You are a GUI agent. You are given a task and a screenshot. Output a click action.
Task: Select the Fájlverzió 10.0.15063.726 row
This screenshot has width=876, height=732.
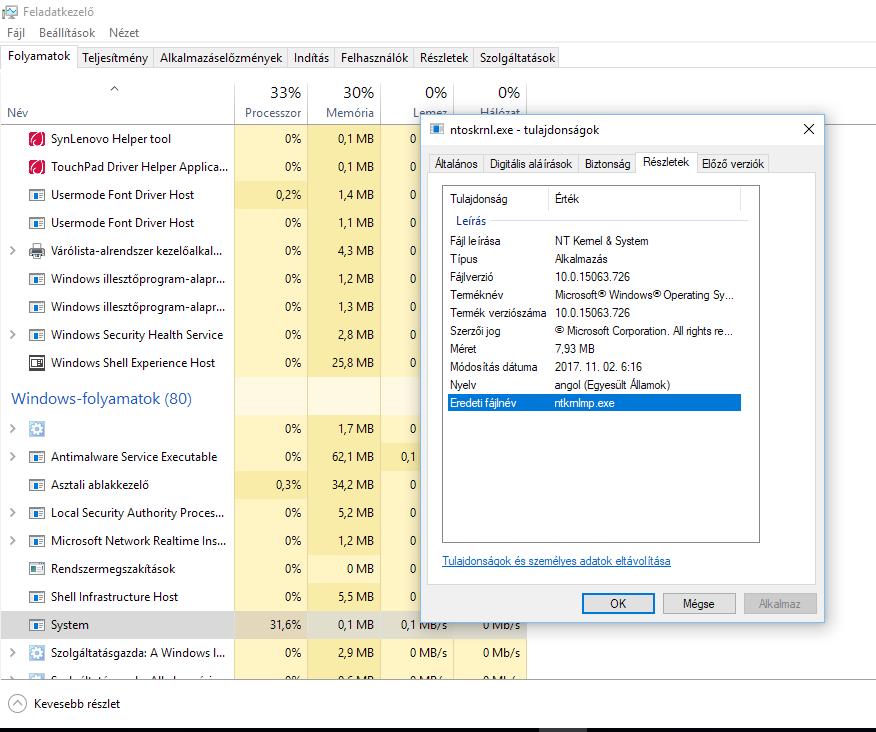pyautogui.click(x=594, y=277)
